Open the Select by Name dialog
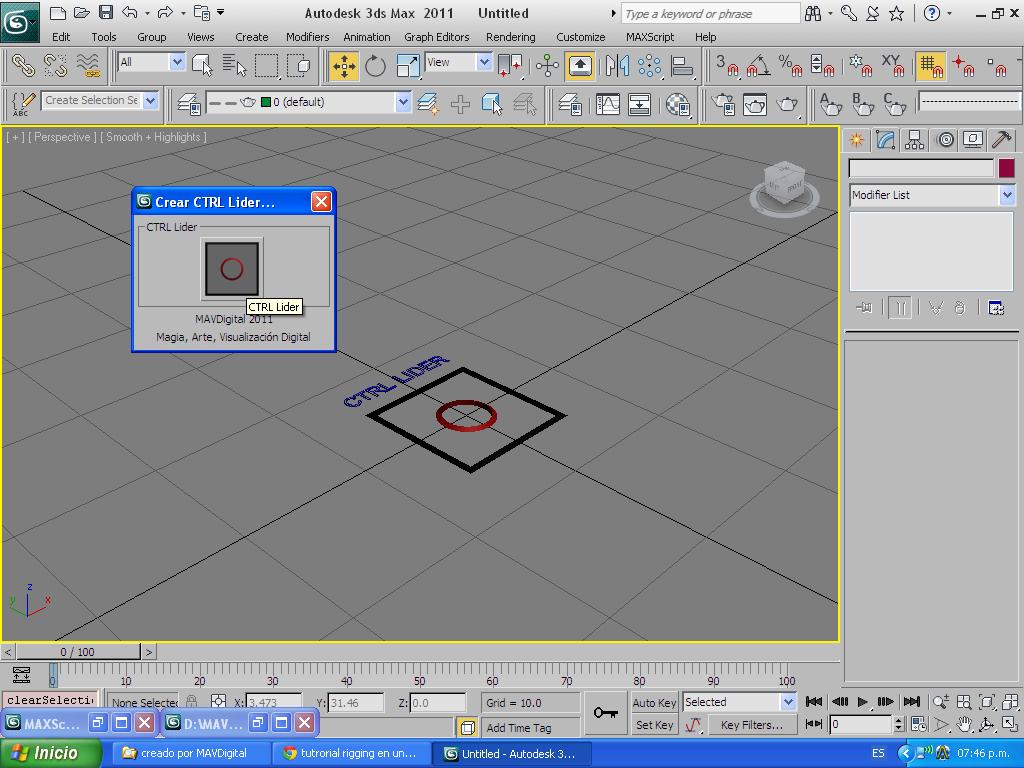This screenshot has width=1024, height=768. tap(234, 65)
